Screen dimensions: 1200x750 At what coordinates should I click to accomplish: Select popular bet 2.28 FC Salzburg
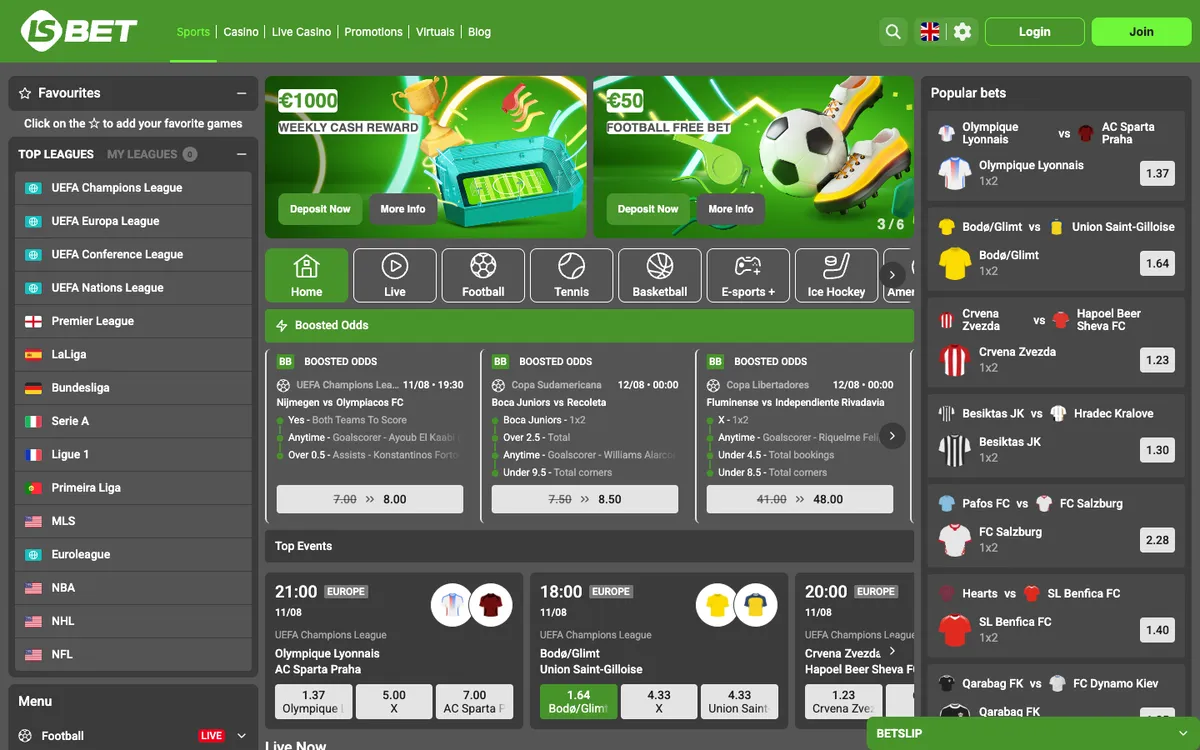[x=1158, y=540]
